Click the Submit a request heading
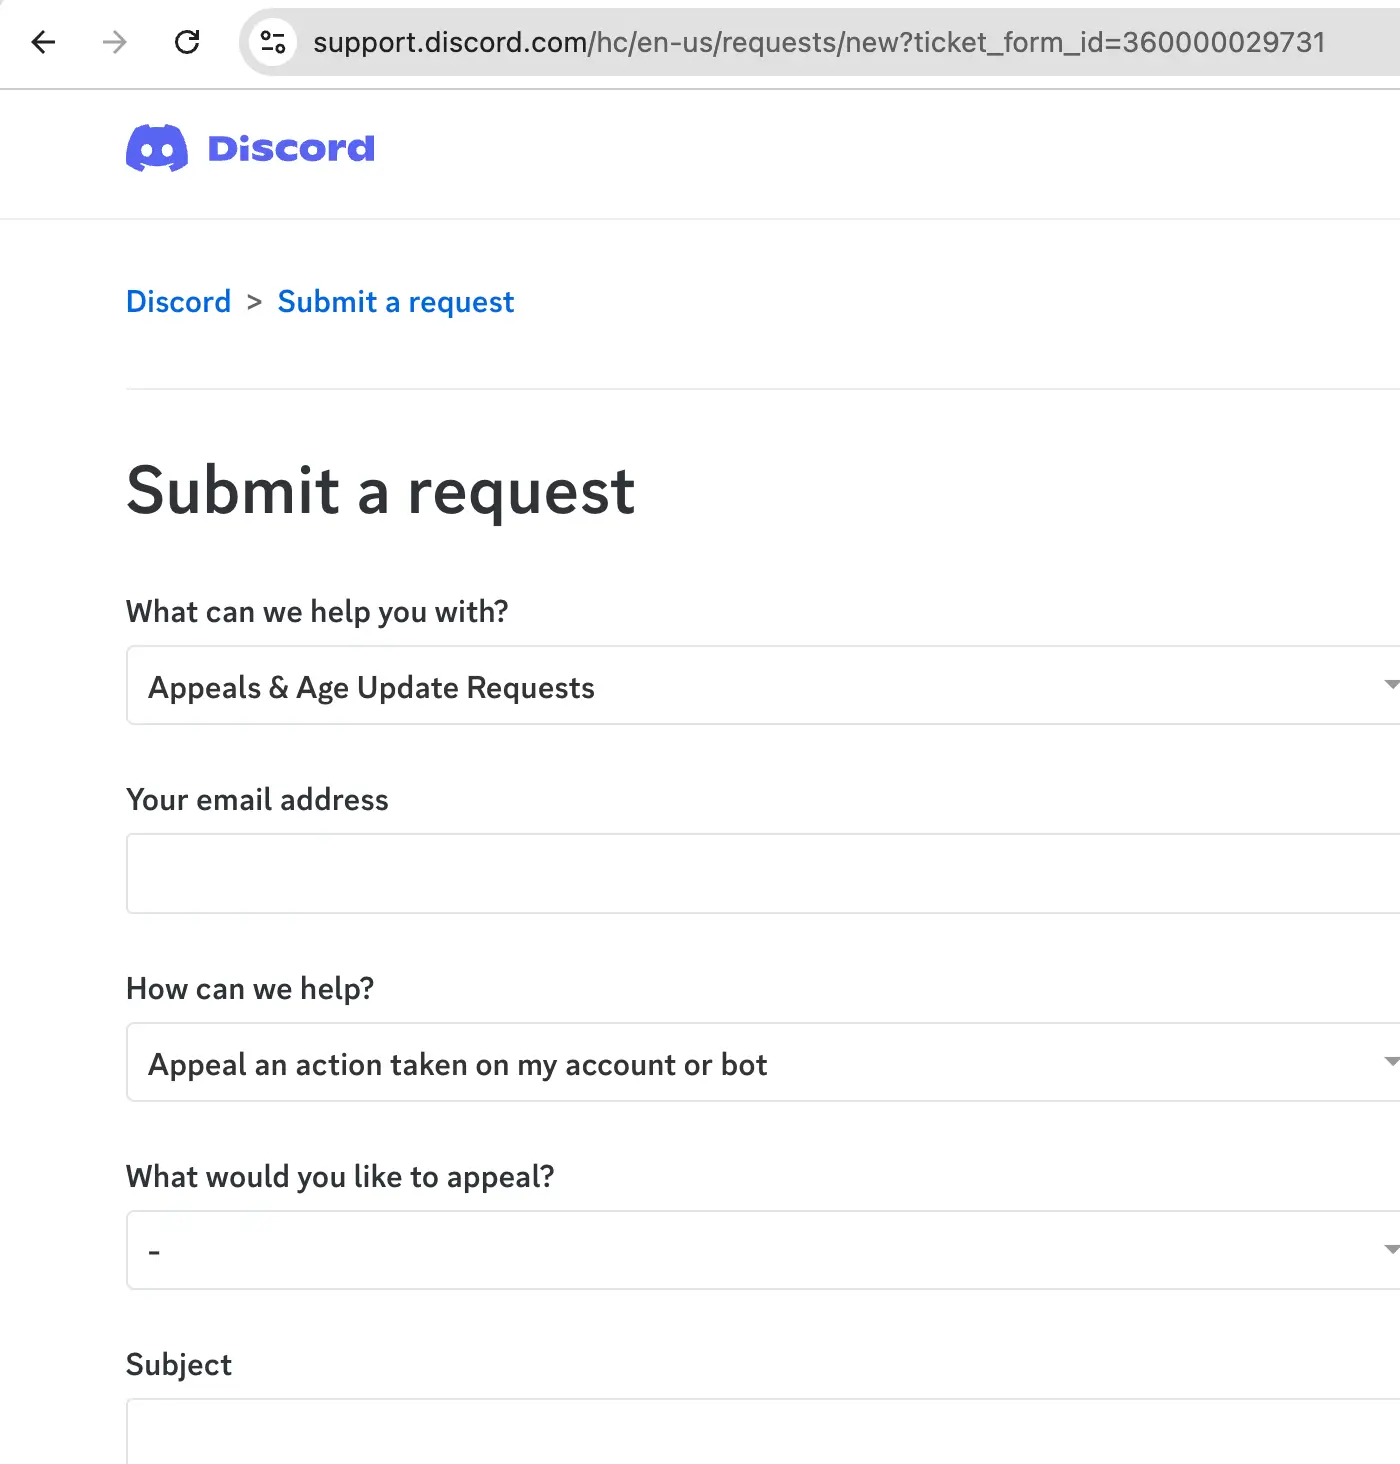The width and height of the screenshot is (1400, 1464). pos(381,491)
